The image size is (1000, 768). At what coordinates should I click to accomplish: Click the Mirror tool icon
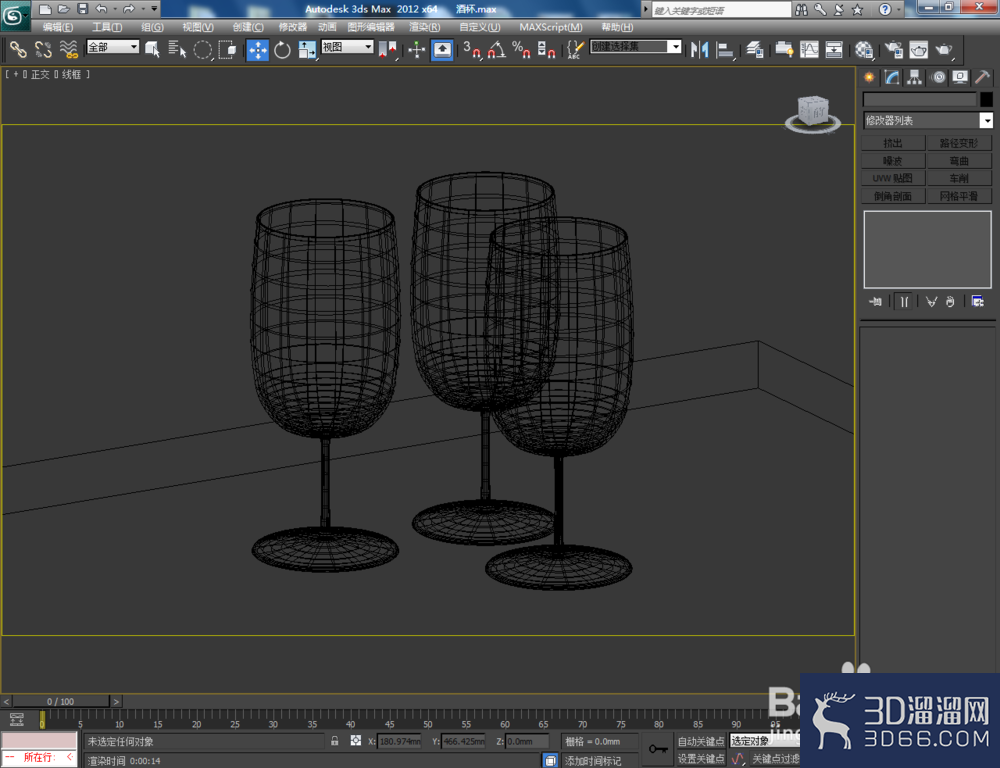point(699,50)
